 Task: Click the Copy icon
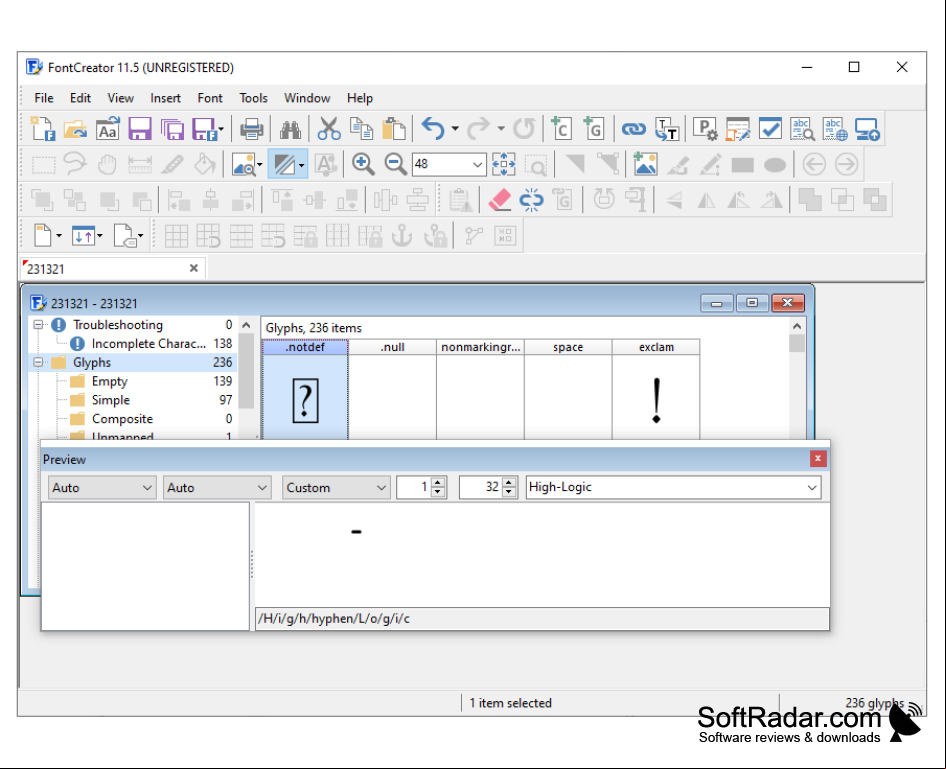361,129
